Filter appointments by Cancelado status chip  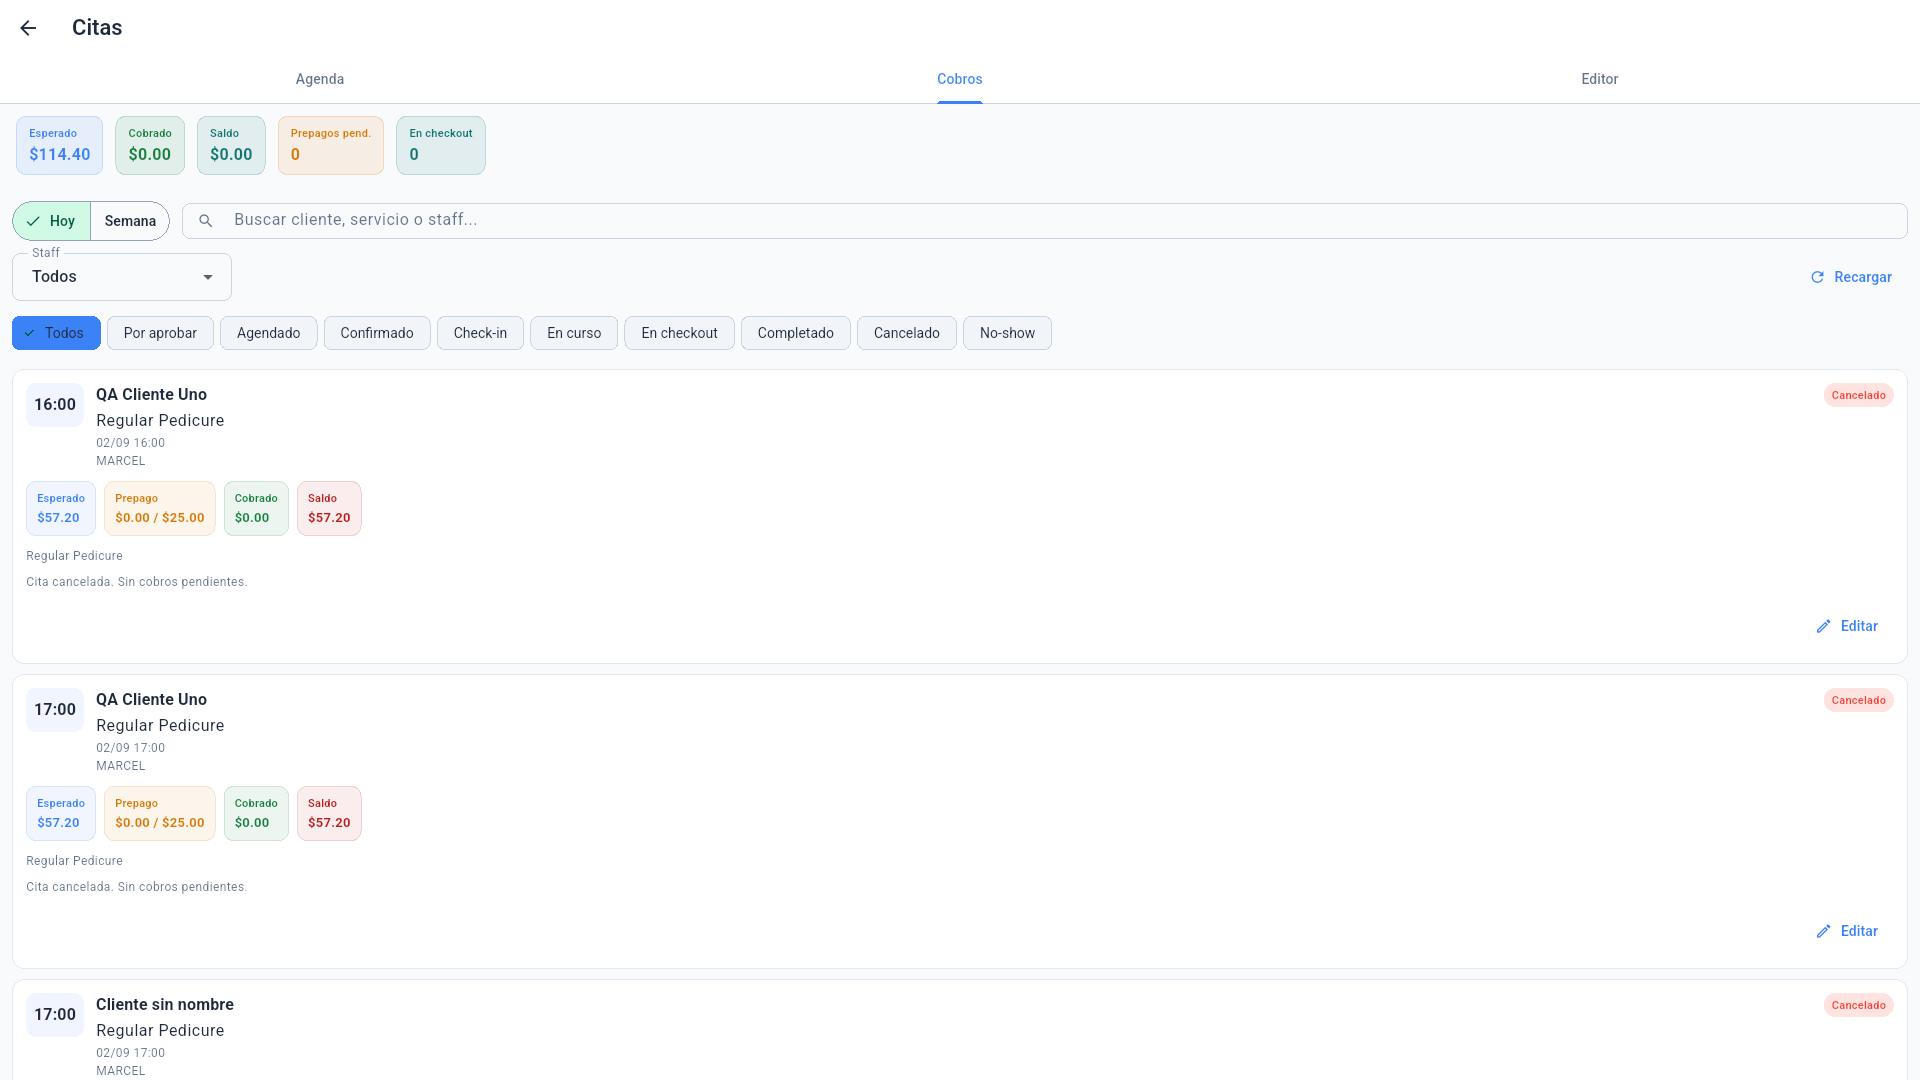coord(907,333)
